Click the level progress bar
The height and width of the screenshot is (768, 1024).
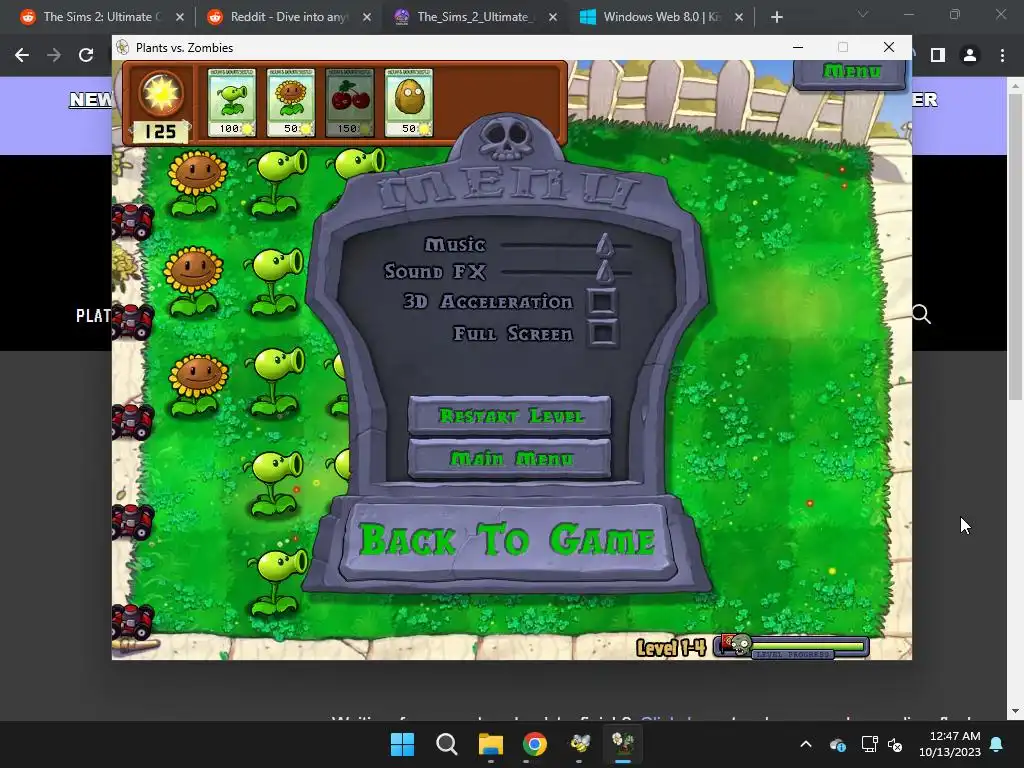792,647
